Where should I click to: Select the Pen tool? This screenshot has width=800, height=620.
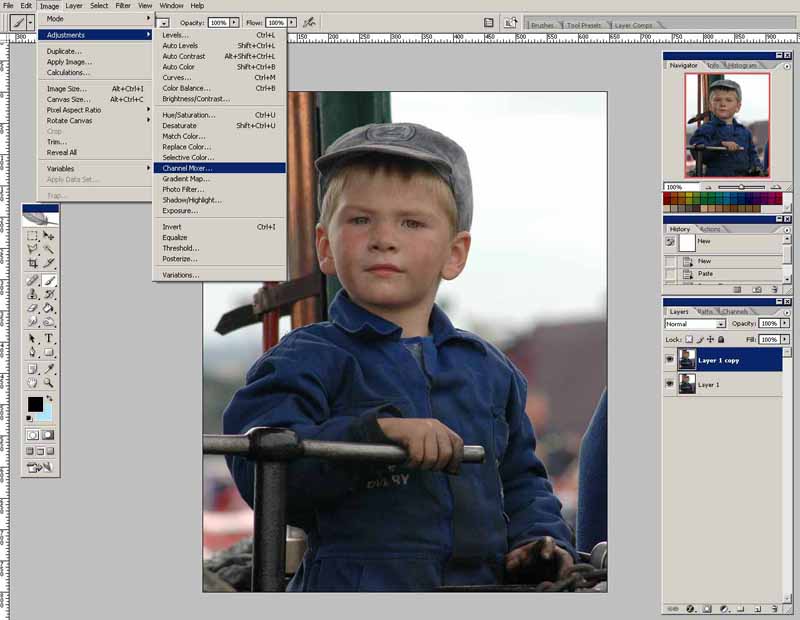[33, 352]
